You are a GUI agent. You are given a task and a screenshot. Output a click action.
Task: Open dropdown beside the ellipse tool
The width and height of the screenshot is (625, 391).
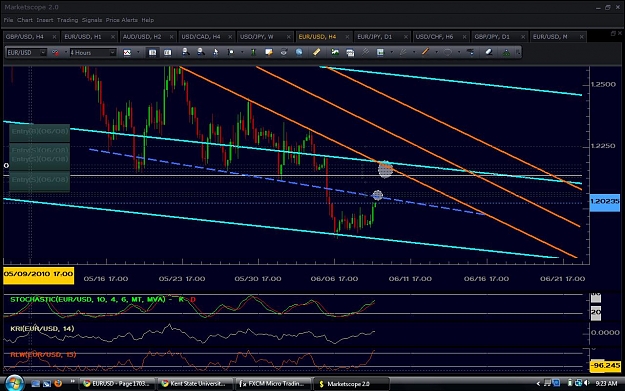(459, 53)
